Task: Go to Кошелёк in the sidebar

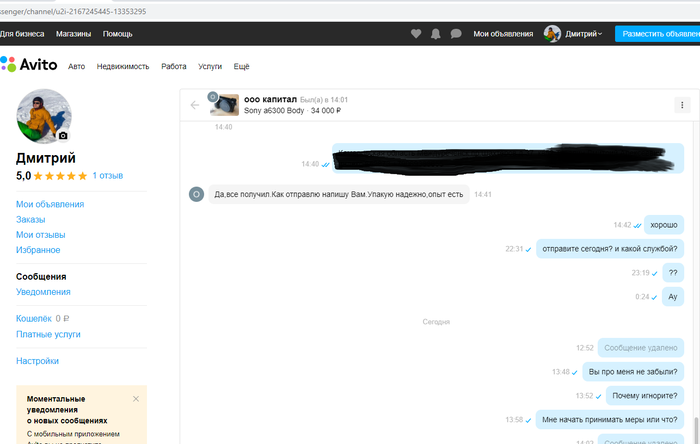Action: (x=34, y=318)
